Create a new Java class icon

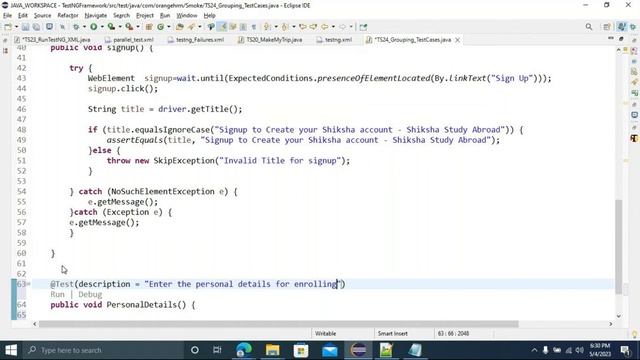coord(161,27)
